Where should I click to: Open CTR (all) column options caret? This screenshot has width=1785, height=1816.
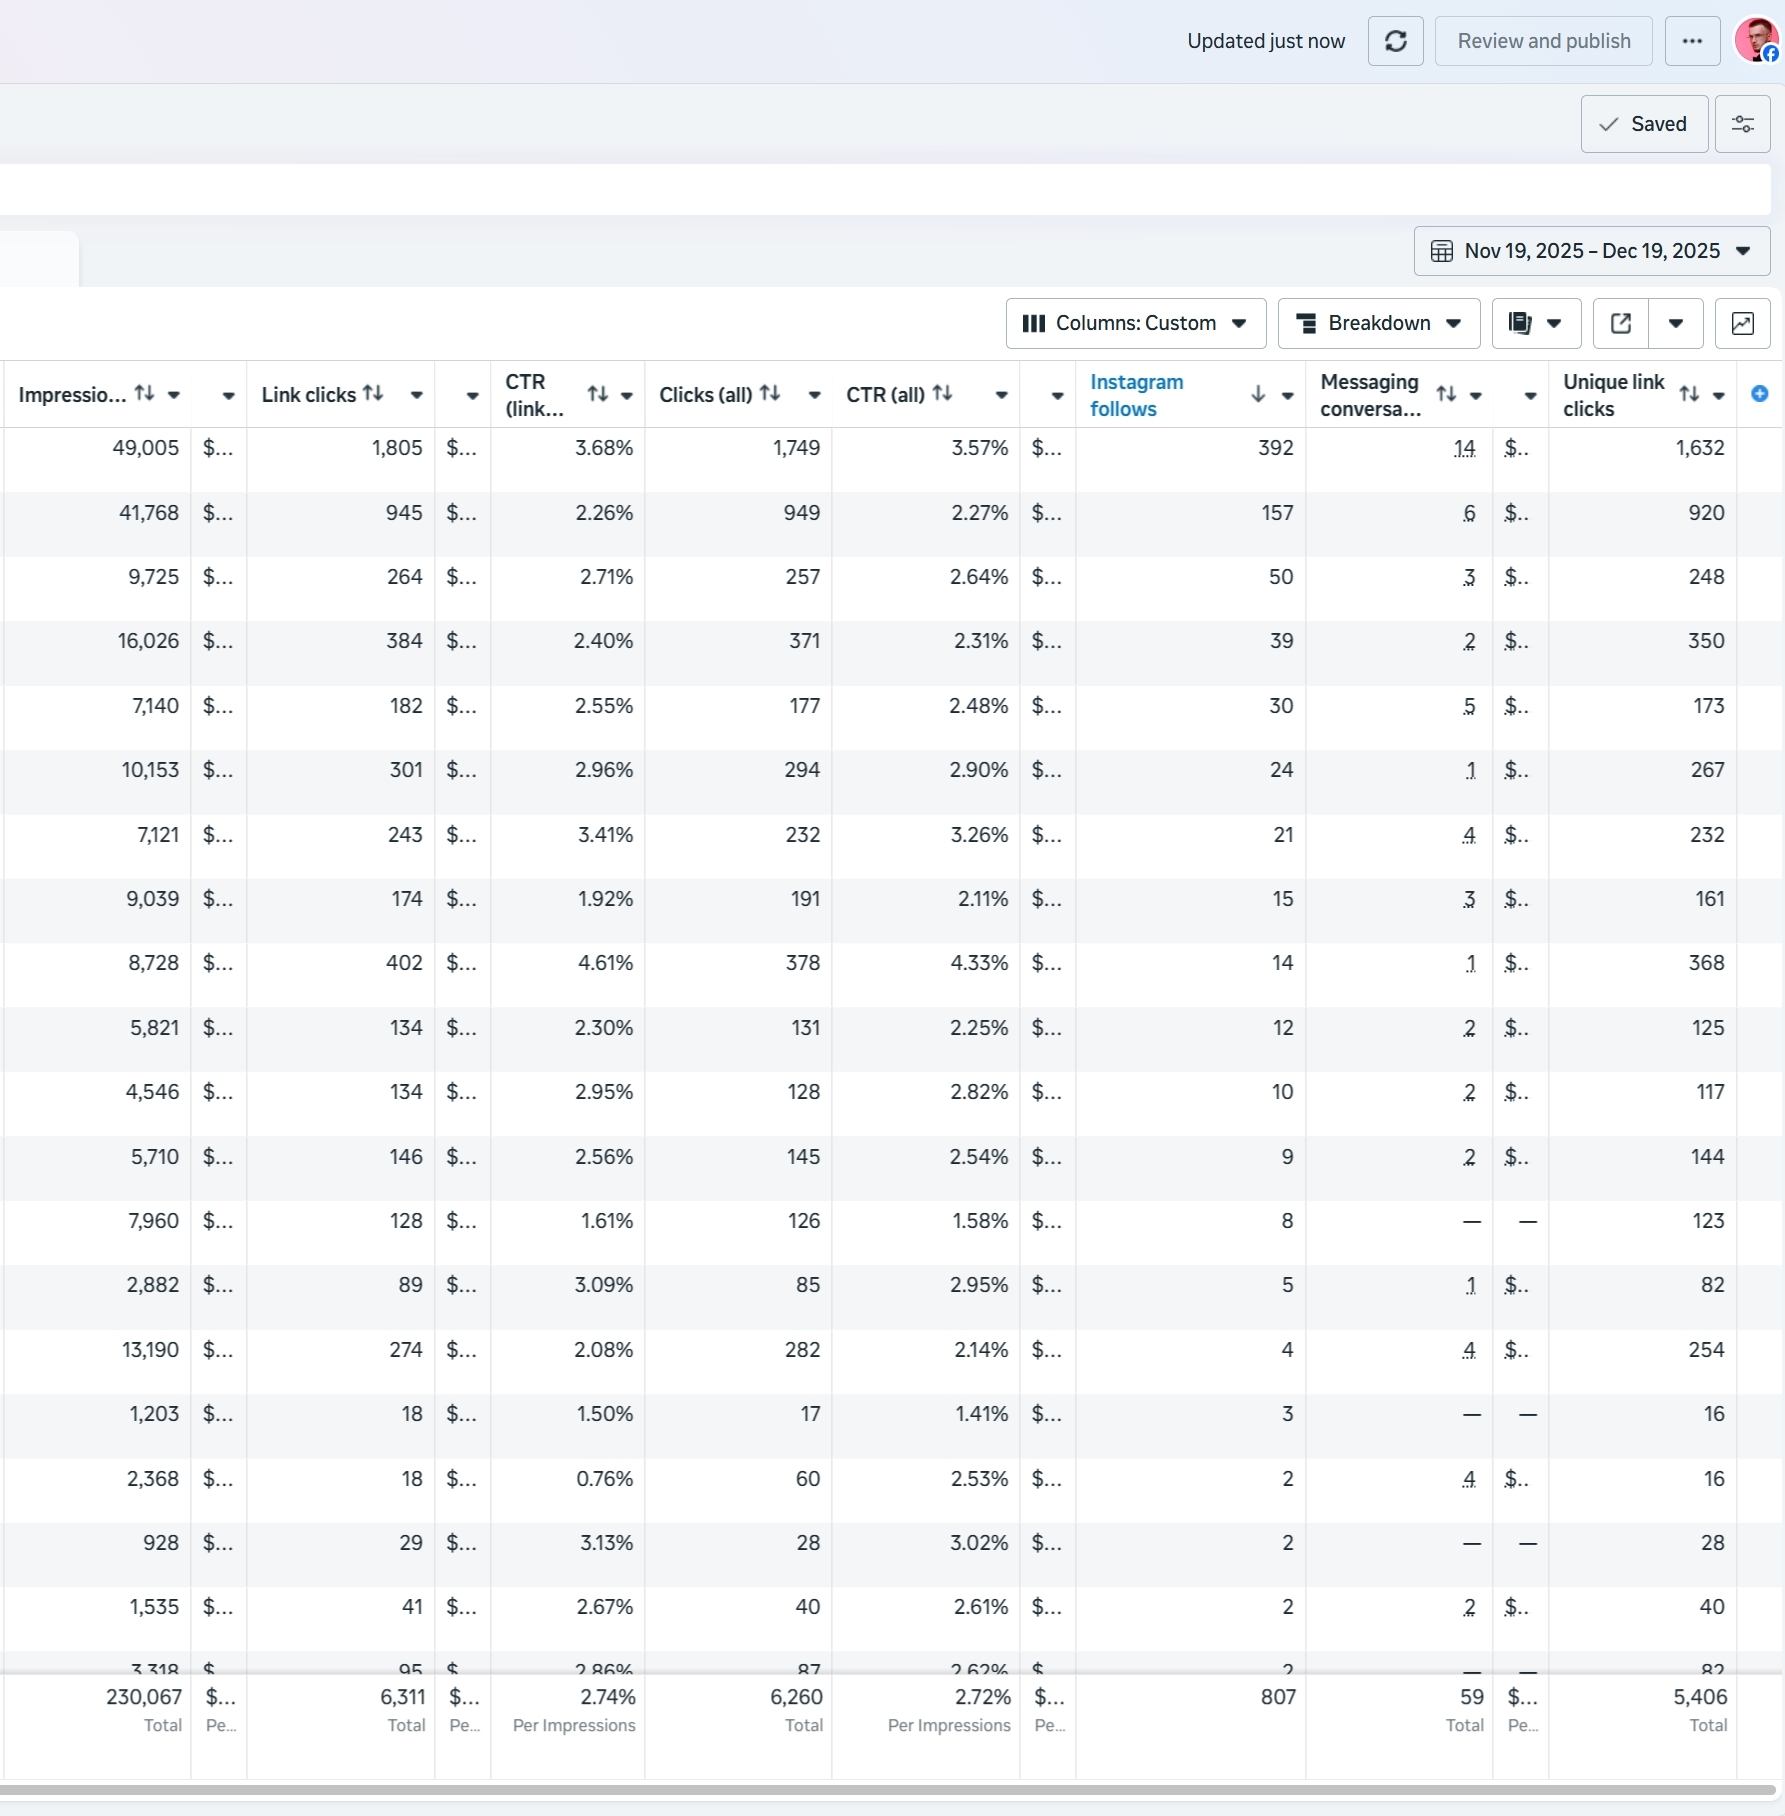click(1001, 395)
